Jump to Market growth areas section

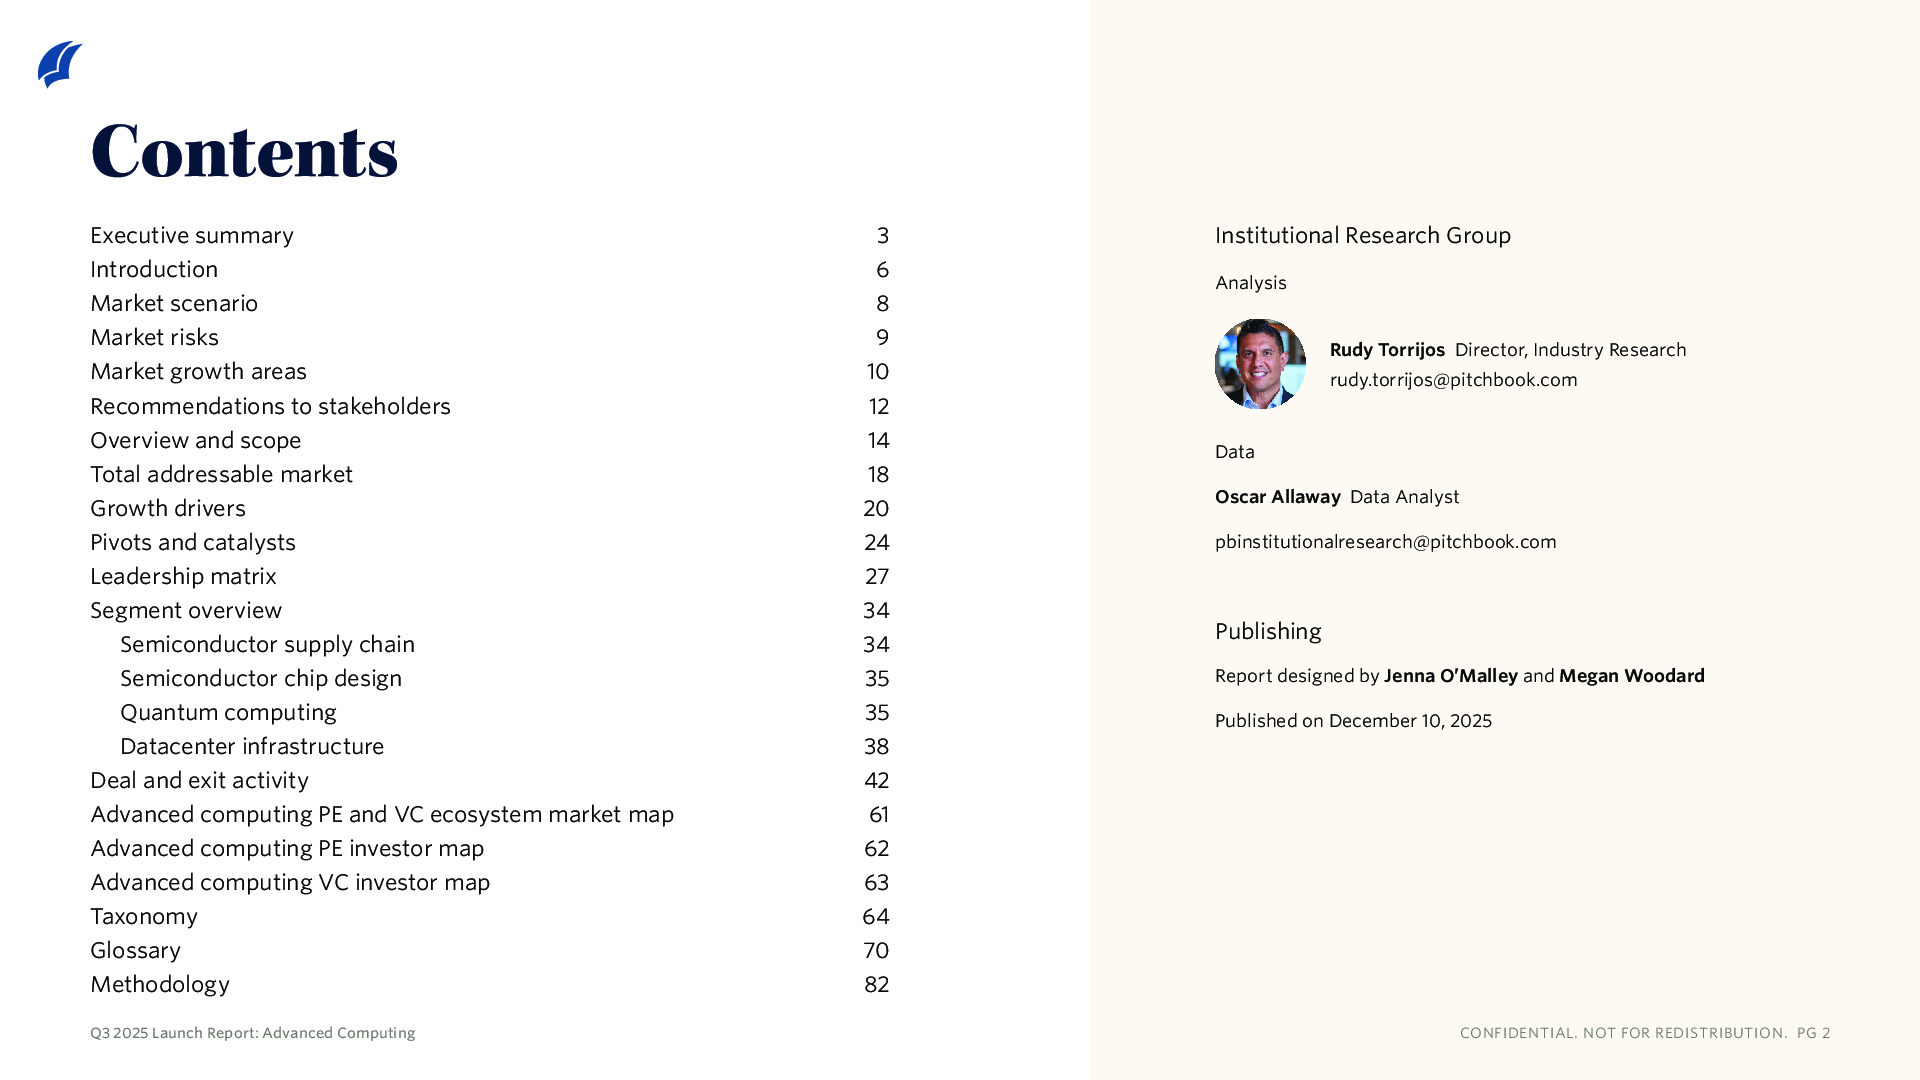(x=198, y=371)
